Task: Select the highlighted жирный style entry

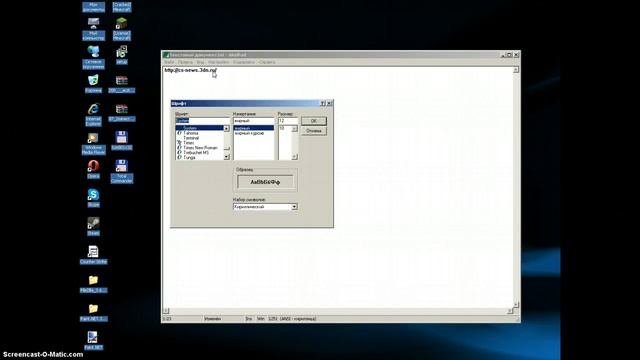Action: 253,128
